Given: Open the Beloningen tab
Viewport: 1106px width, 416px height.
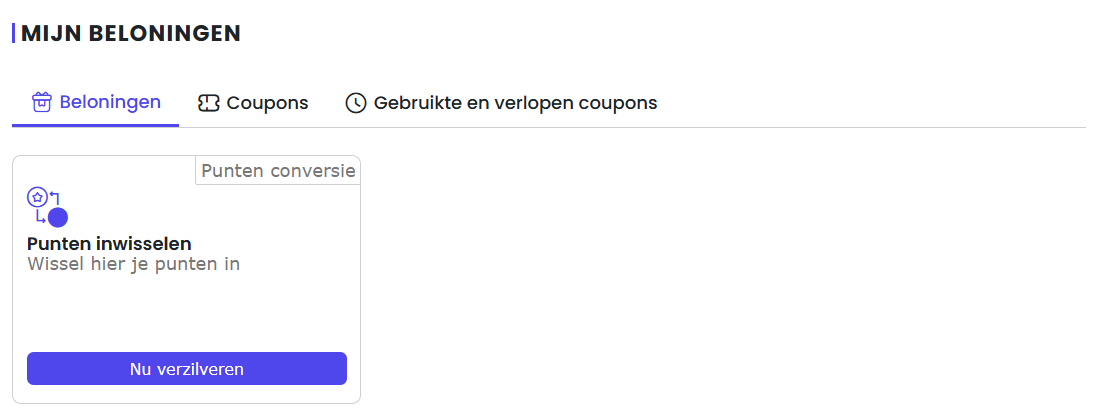Looking at the screenshot, I should pyautogui.click(x=96, y=103).
